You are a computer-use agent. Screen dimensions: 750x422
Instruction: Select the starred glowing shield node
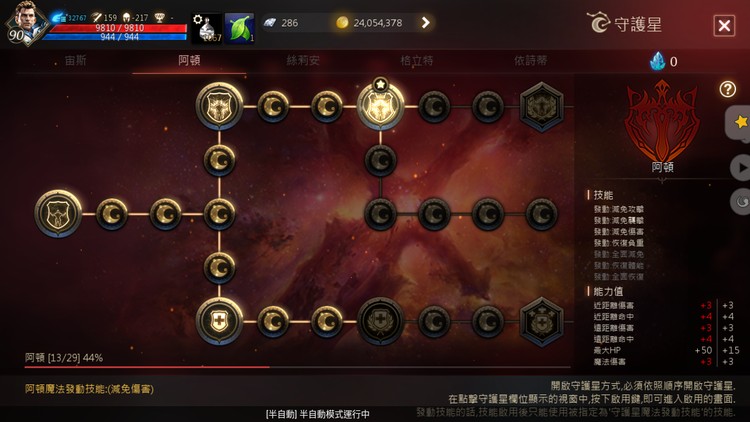pos(380,106)
